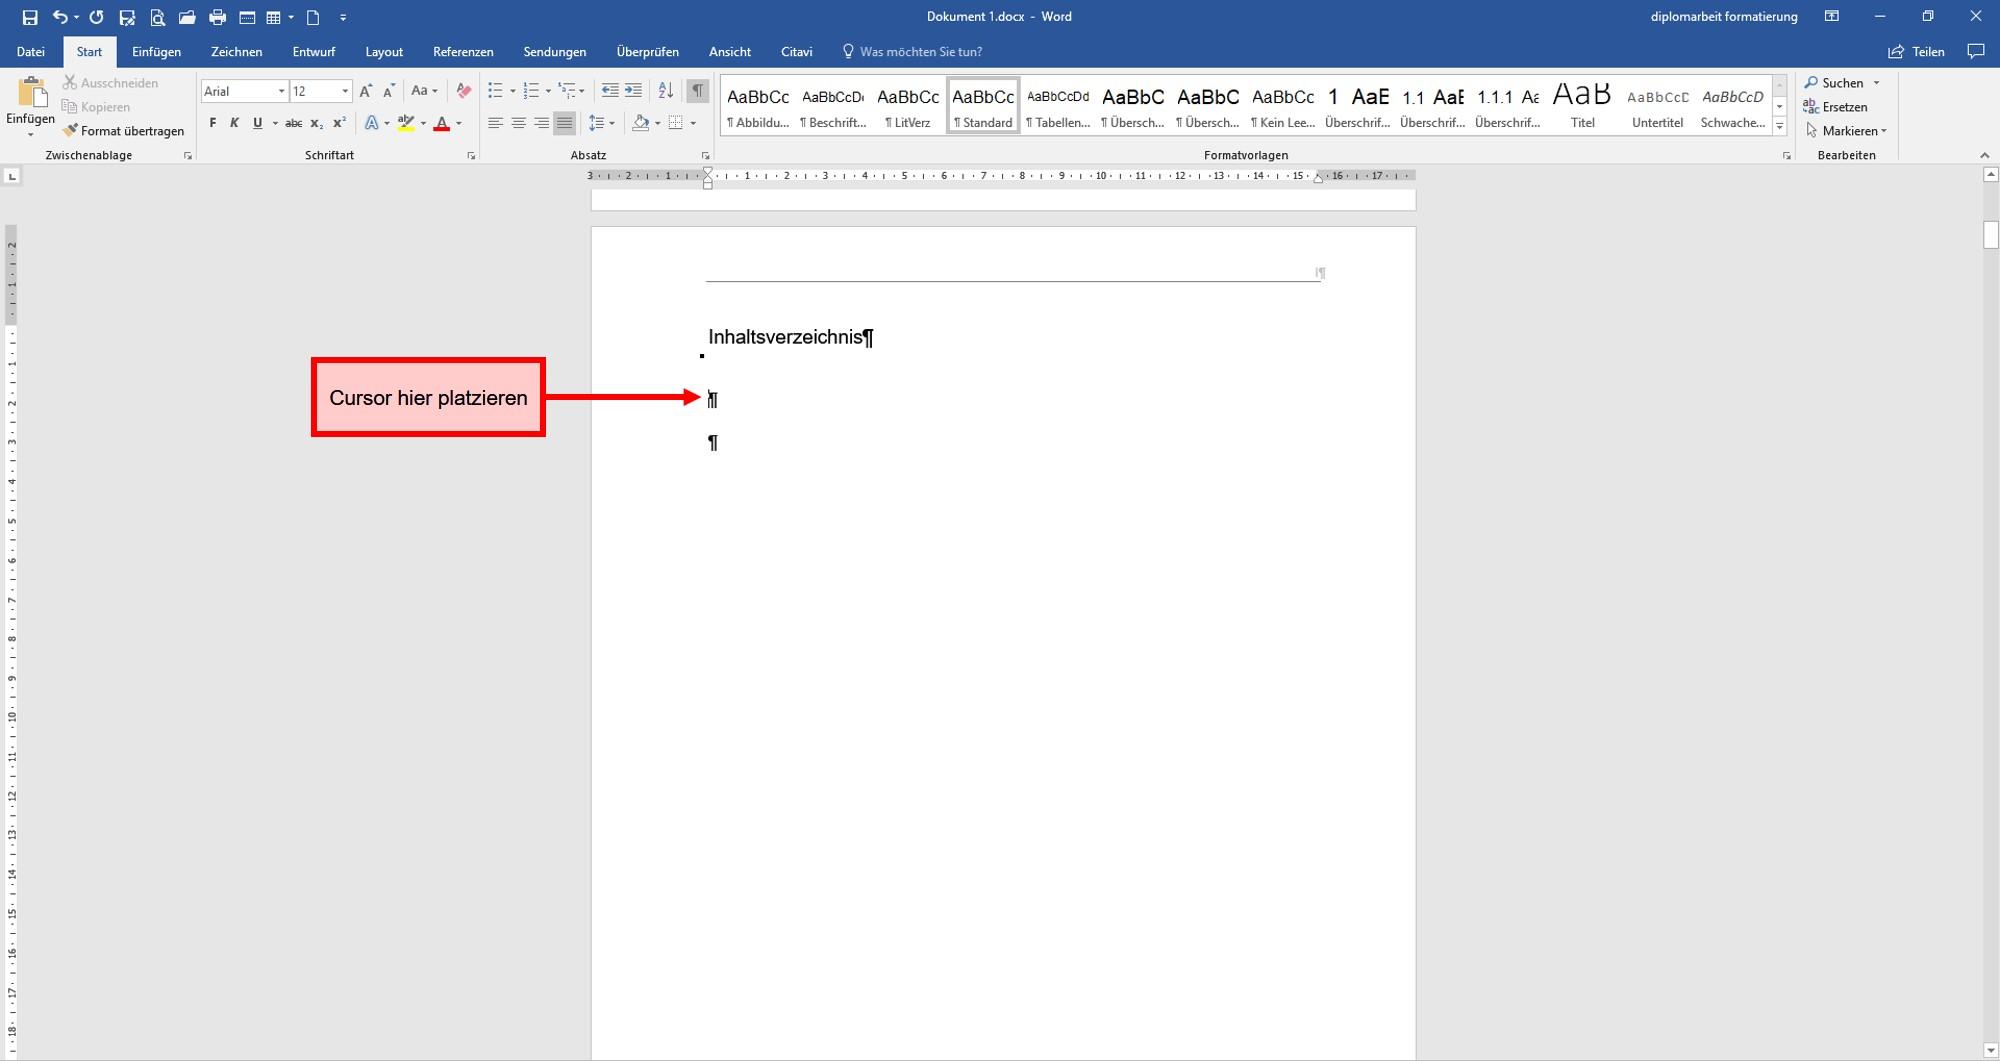The height and width of the screenshot is (1061, 2000).
Task: Open print preview with the magnifier page icon
Action: (157, 17)
